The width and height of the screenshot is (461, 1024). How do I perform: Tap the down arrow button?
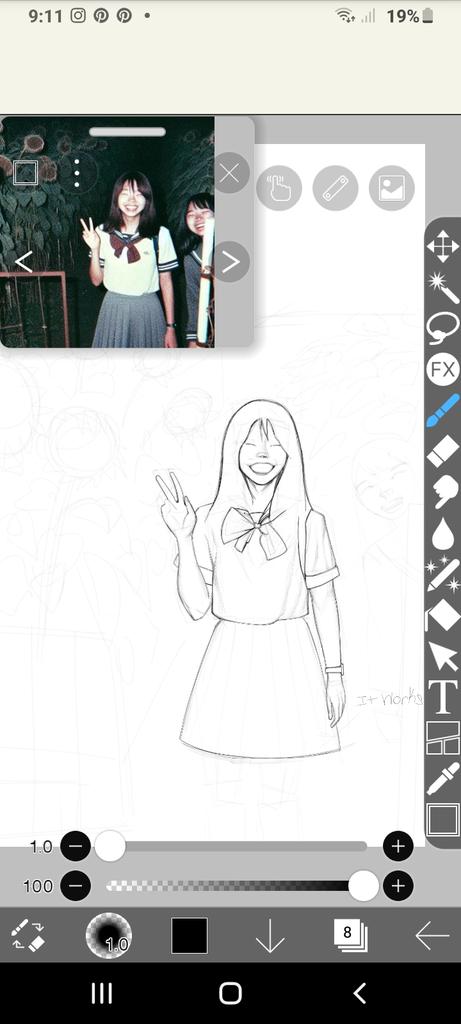[x=270, y=936]
